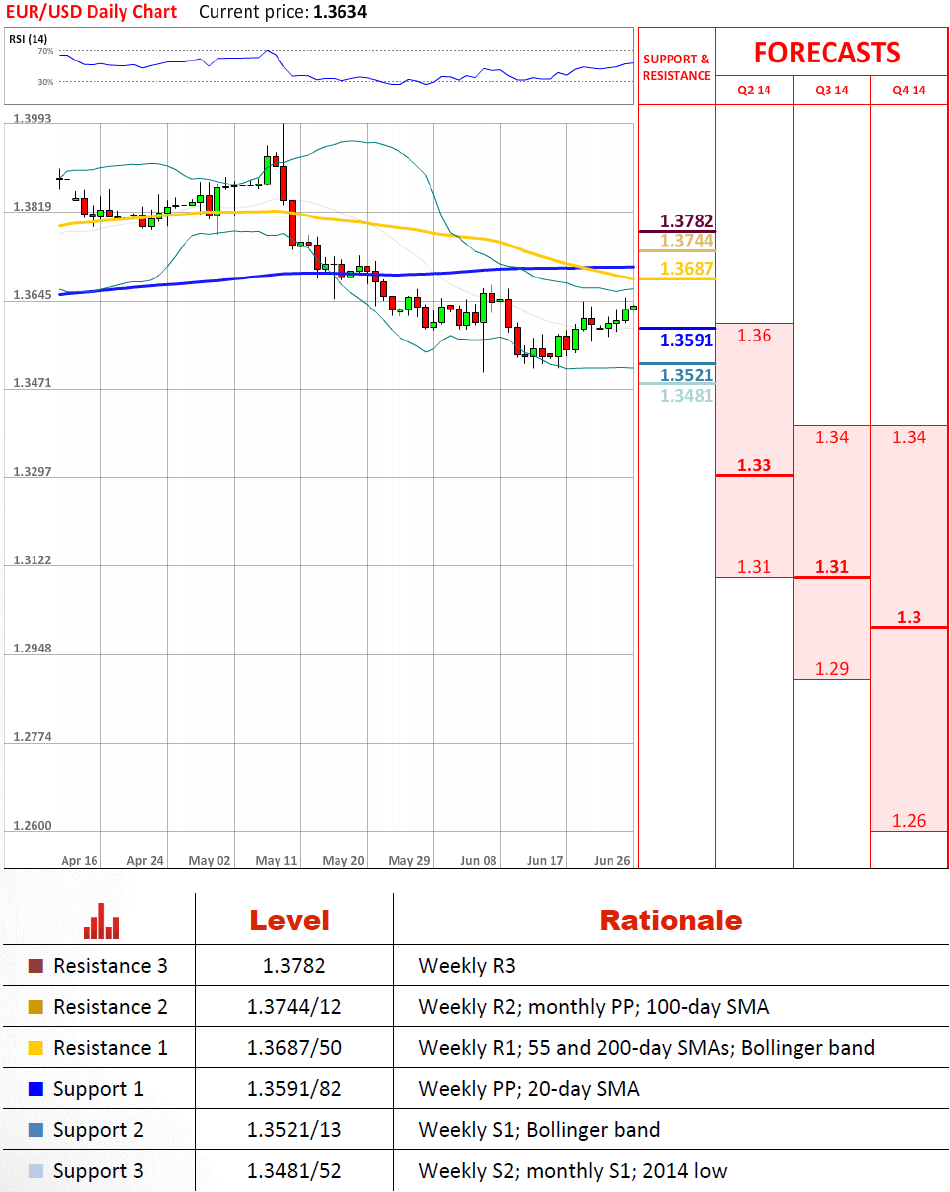The image size is (950, 1192).
Task: Click the RSI 30% level label
Action: click(x=46, y=82)
